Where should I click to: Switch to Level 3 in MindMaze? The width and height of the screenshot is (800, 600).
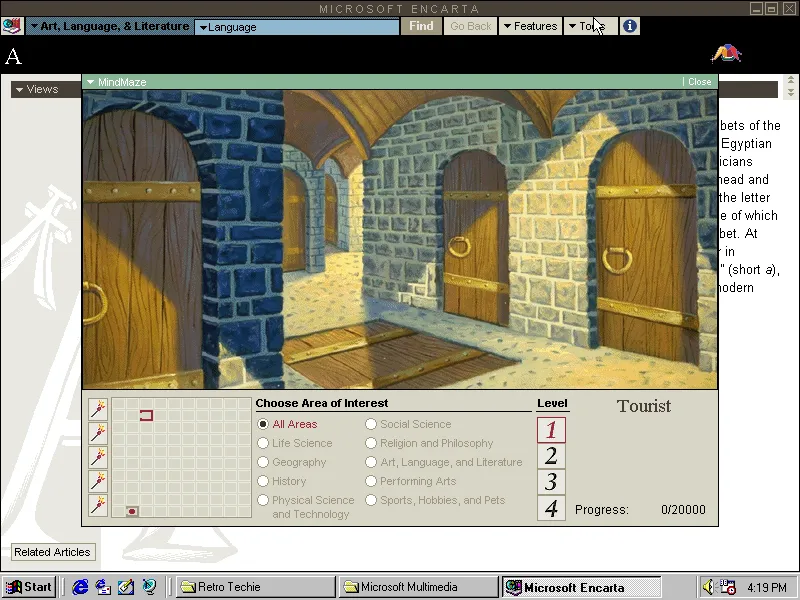click(551, 482)
